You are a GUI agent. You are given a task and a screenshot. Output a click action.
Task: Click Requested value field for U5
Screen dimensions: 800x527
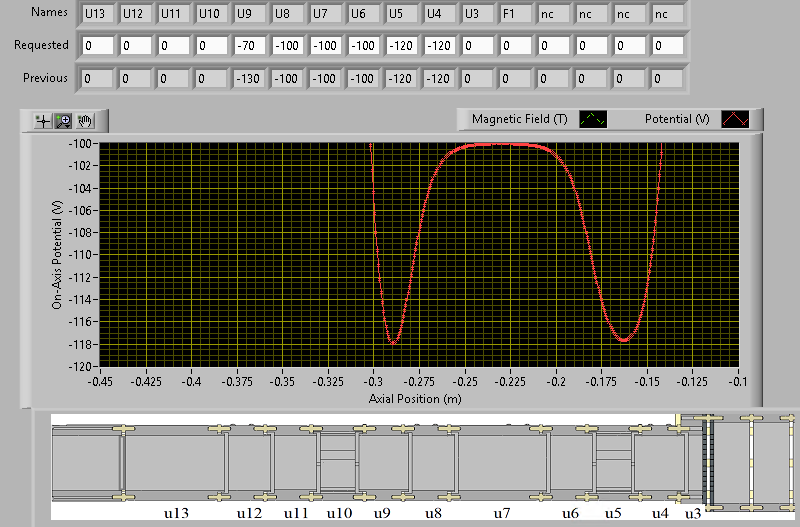[x=402, y=46]
